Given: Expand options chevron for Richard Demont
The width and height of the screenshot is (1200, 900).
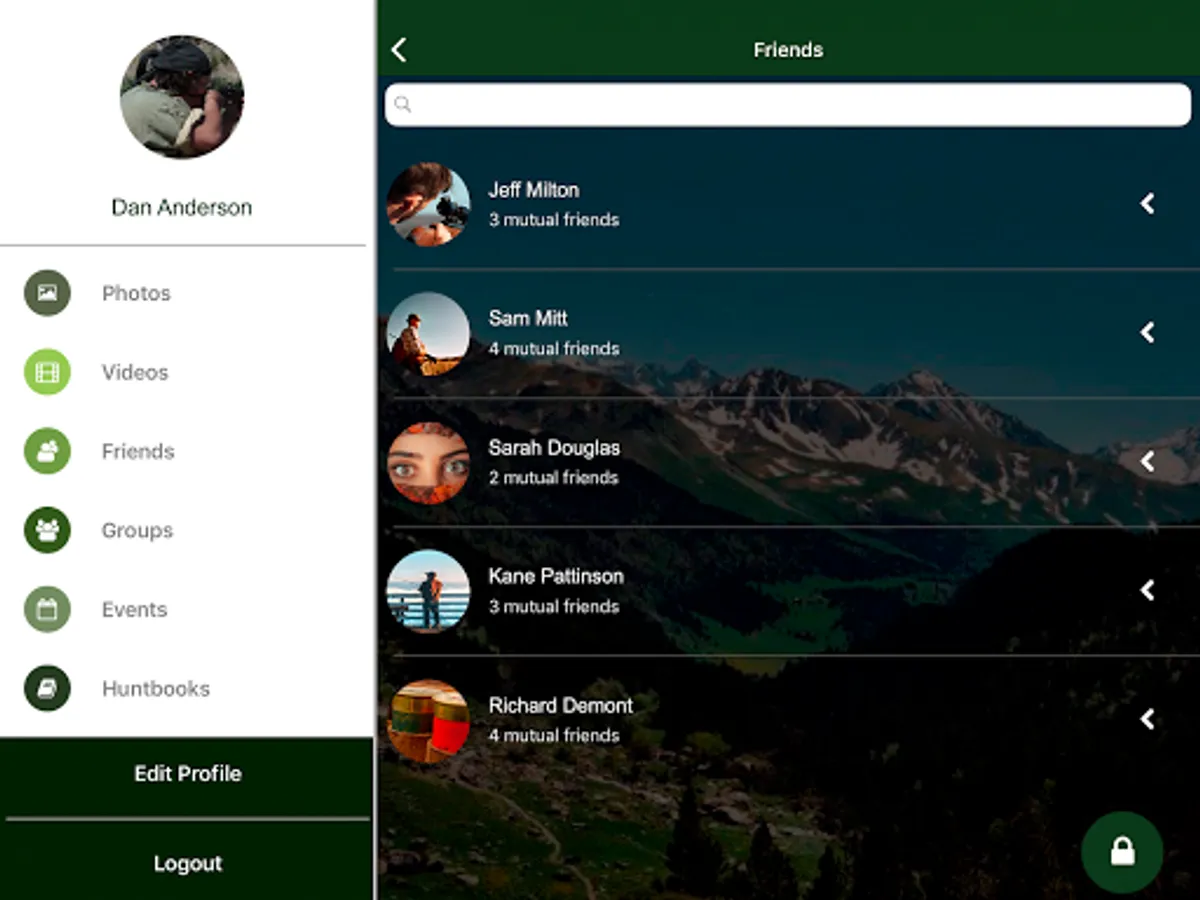Looking at the screenshot, I should tap(1148, 719).
